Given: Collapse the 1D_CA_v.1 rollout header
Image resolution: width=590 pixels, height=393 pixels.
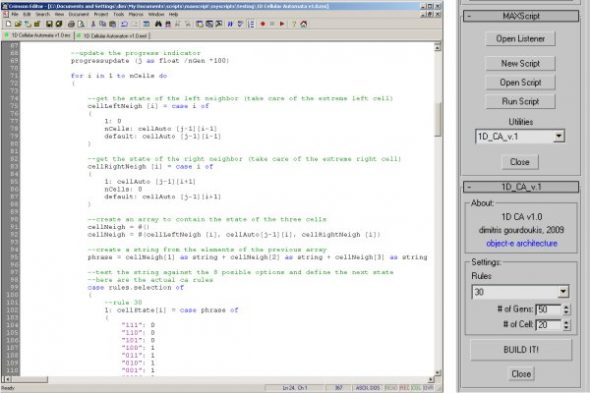Looking at the screenshot, I should point(521,187).
